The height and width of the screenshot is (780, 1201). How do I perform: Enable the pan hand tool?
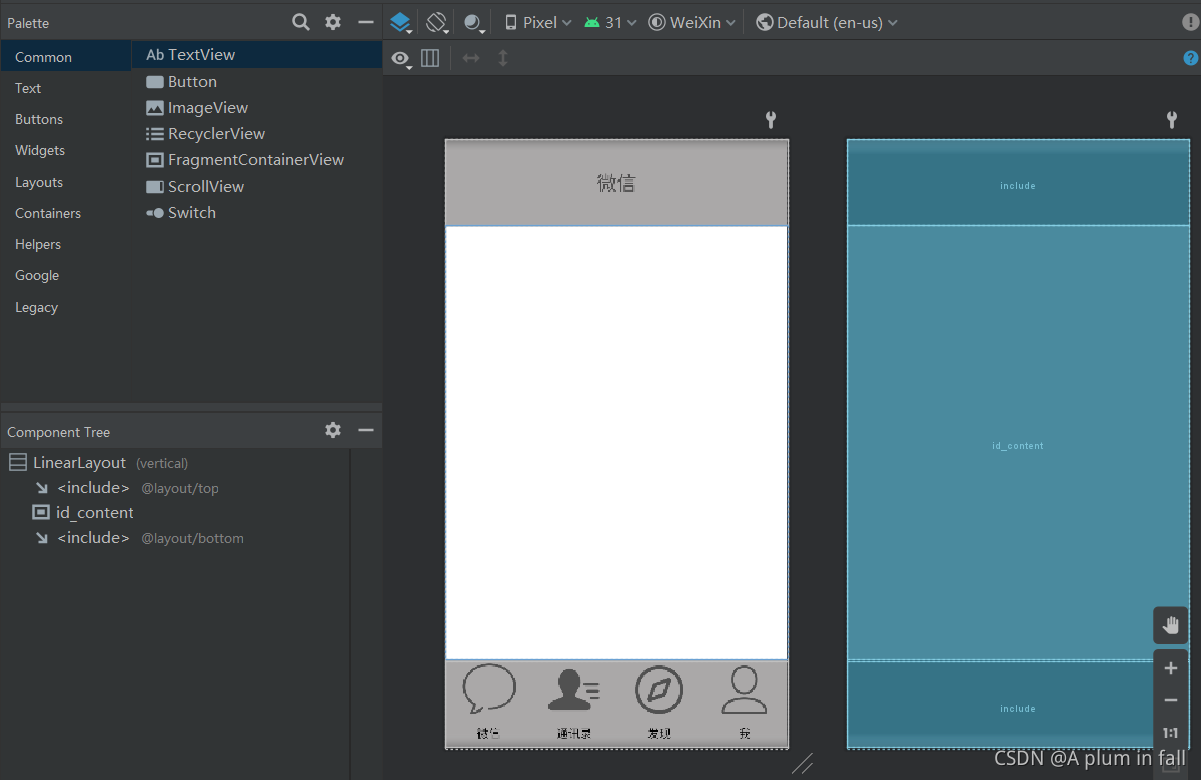coord(1171,625)
